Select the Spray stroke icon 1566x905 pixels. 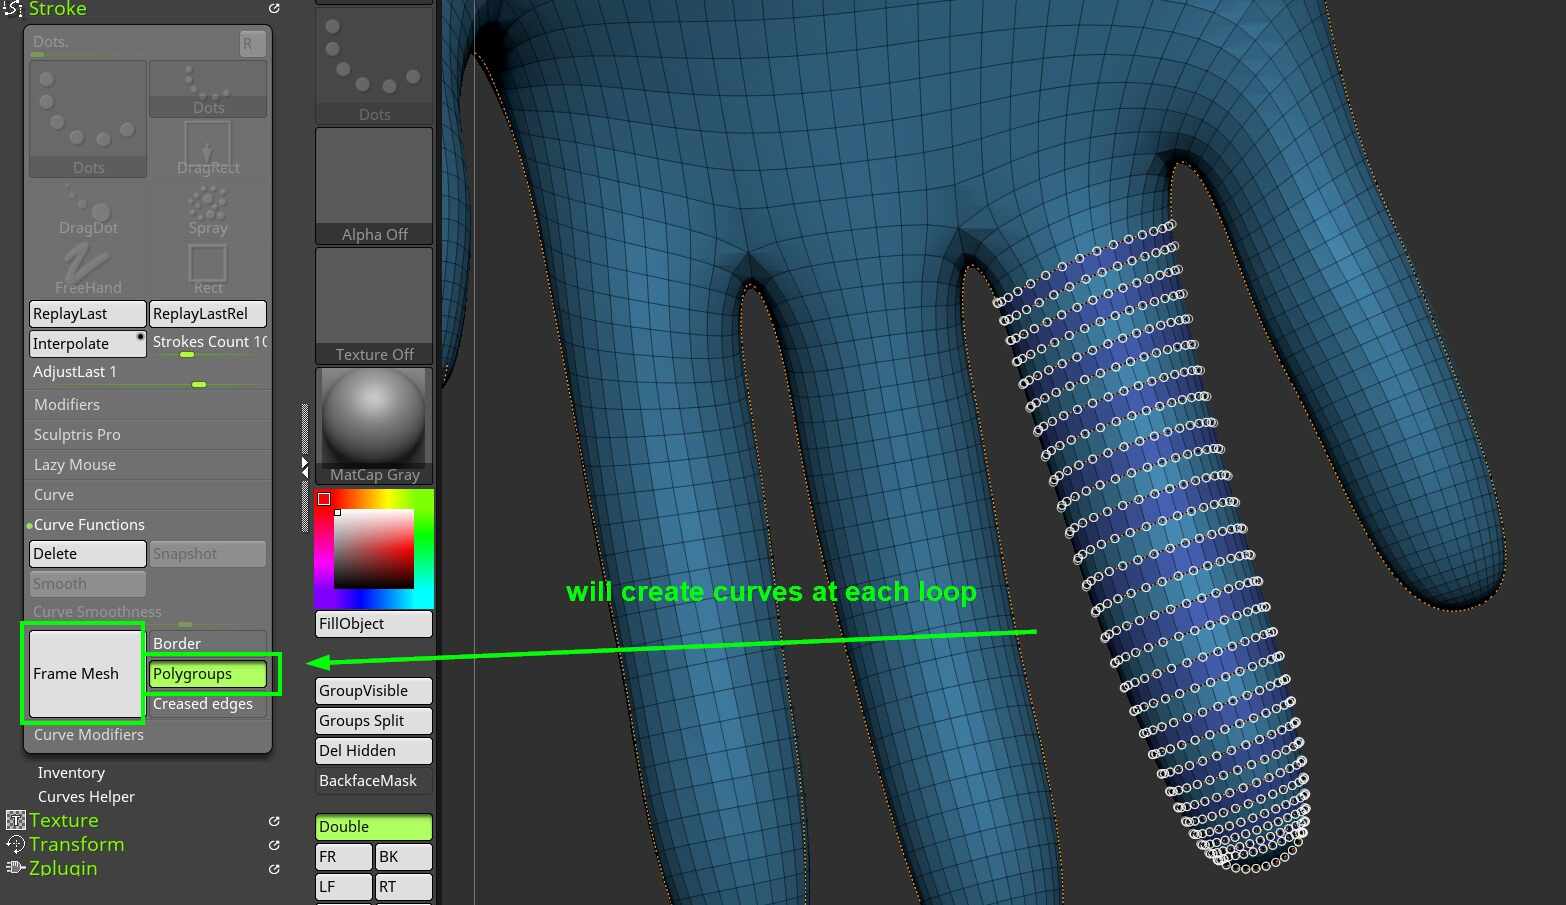click(x=208, y=208)
